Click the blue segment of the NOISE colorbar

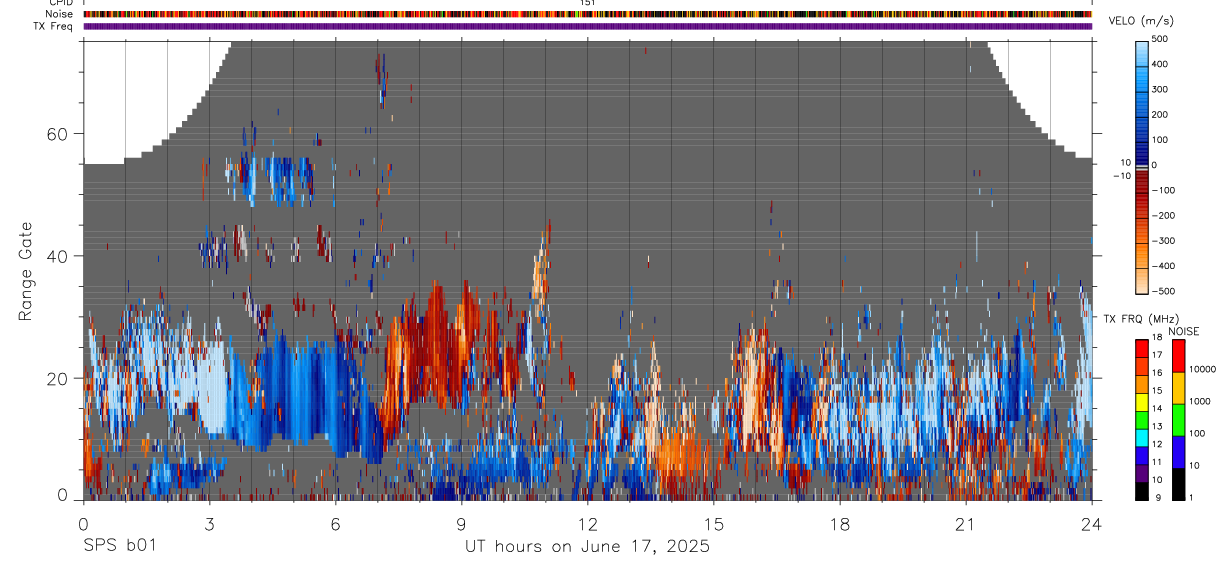[x=1177, y=451]
